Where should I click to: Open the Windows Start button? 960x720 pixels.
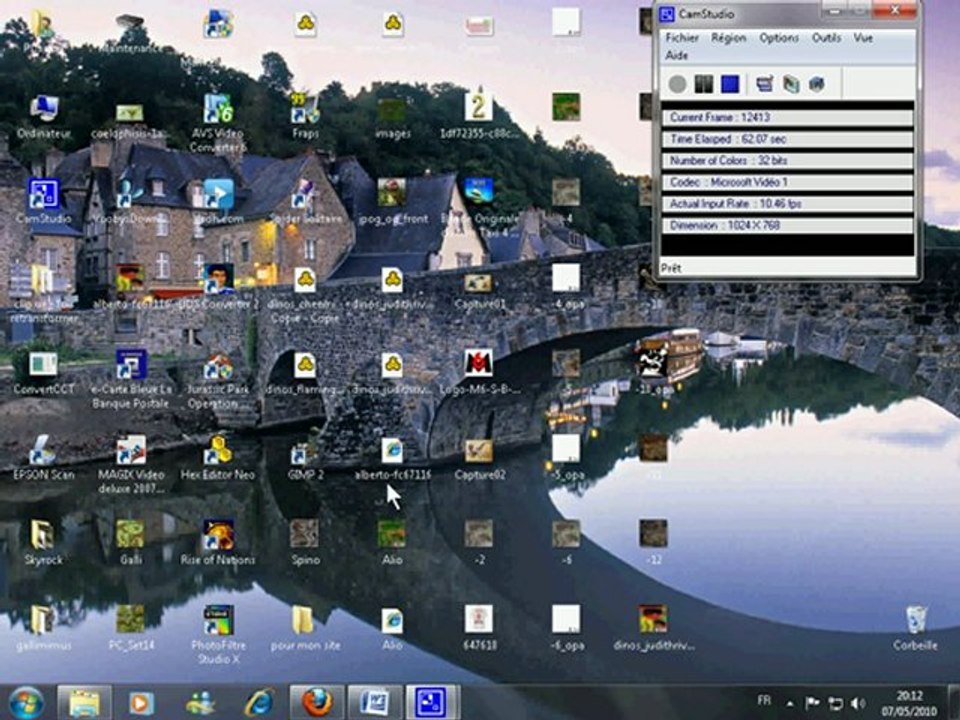pos(26,702)
